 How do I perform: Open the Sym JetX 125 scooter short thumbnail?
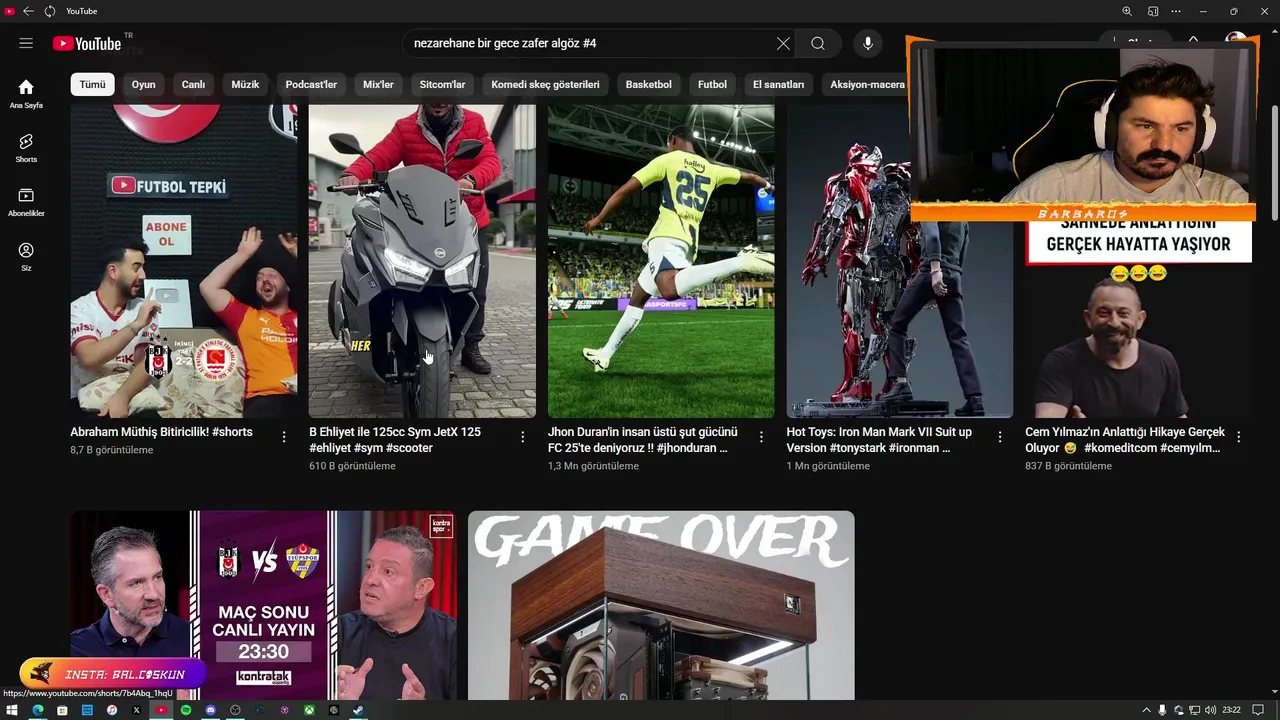coord(422,260)
